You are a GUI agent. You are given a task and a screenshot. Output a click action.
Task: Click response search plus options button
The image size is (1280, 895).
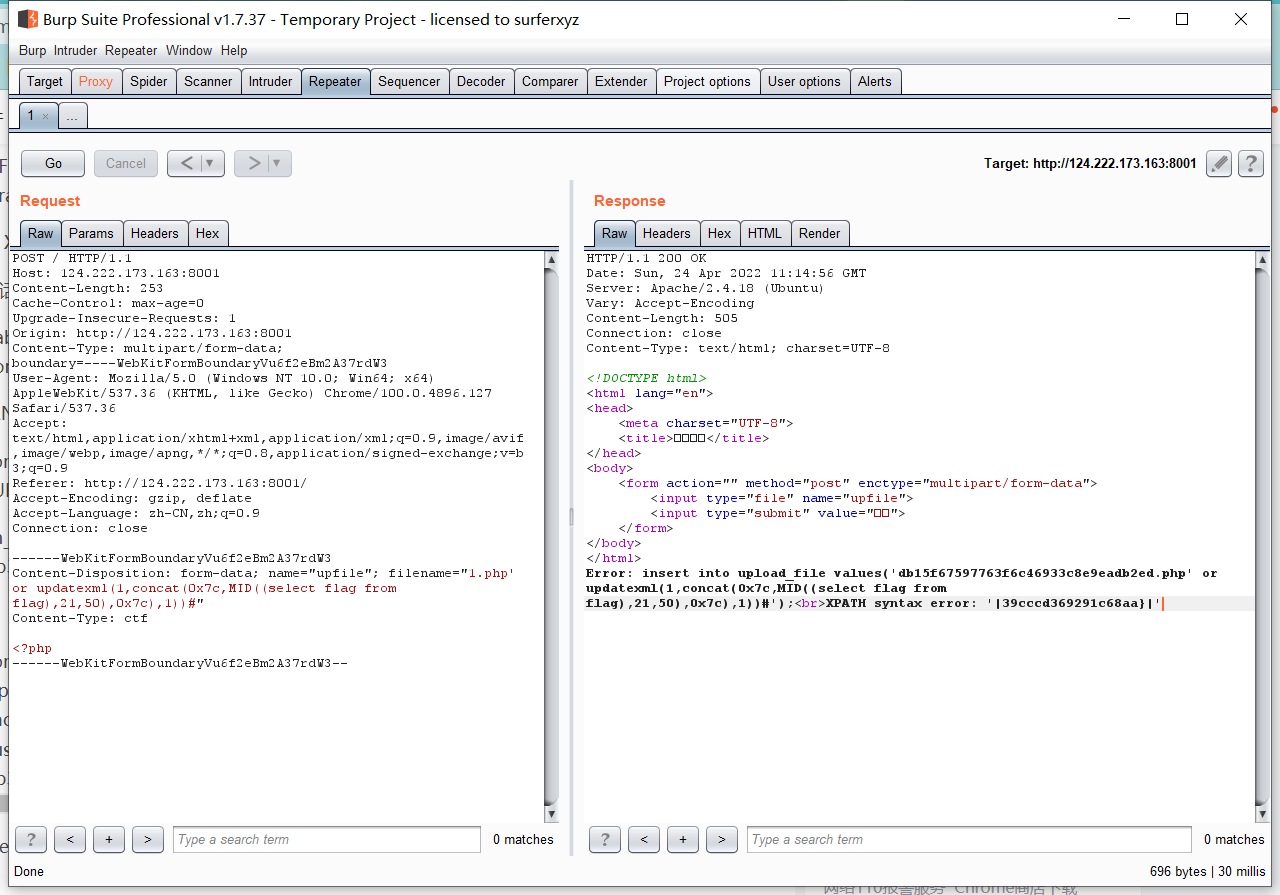click(683, 839)
